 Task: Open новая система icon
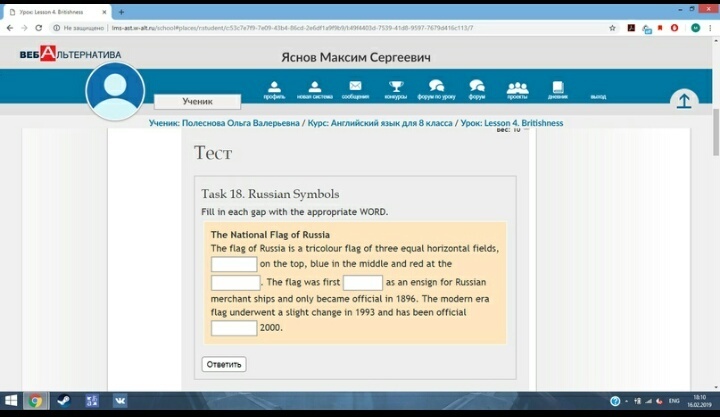tap(314, 89)
